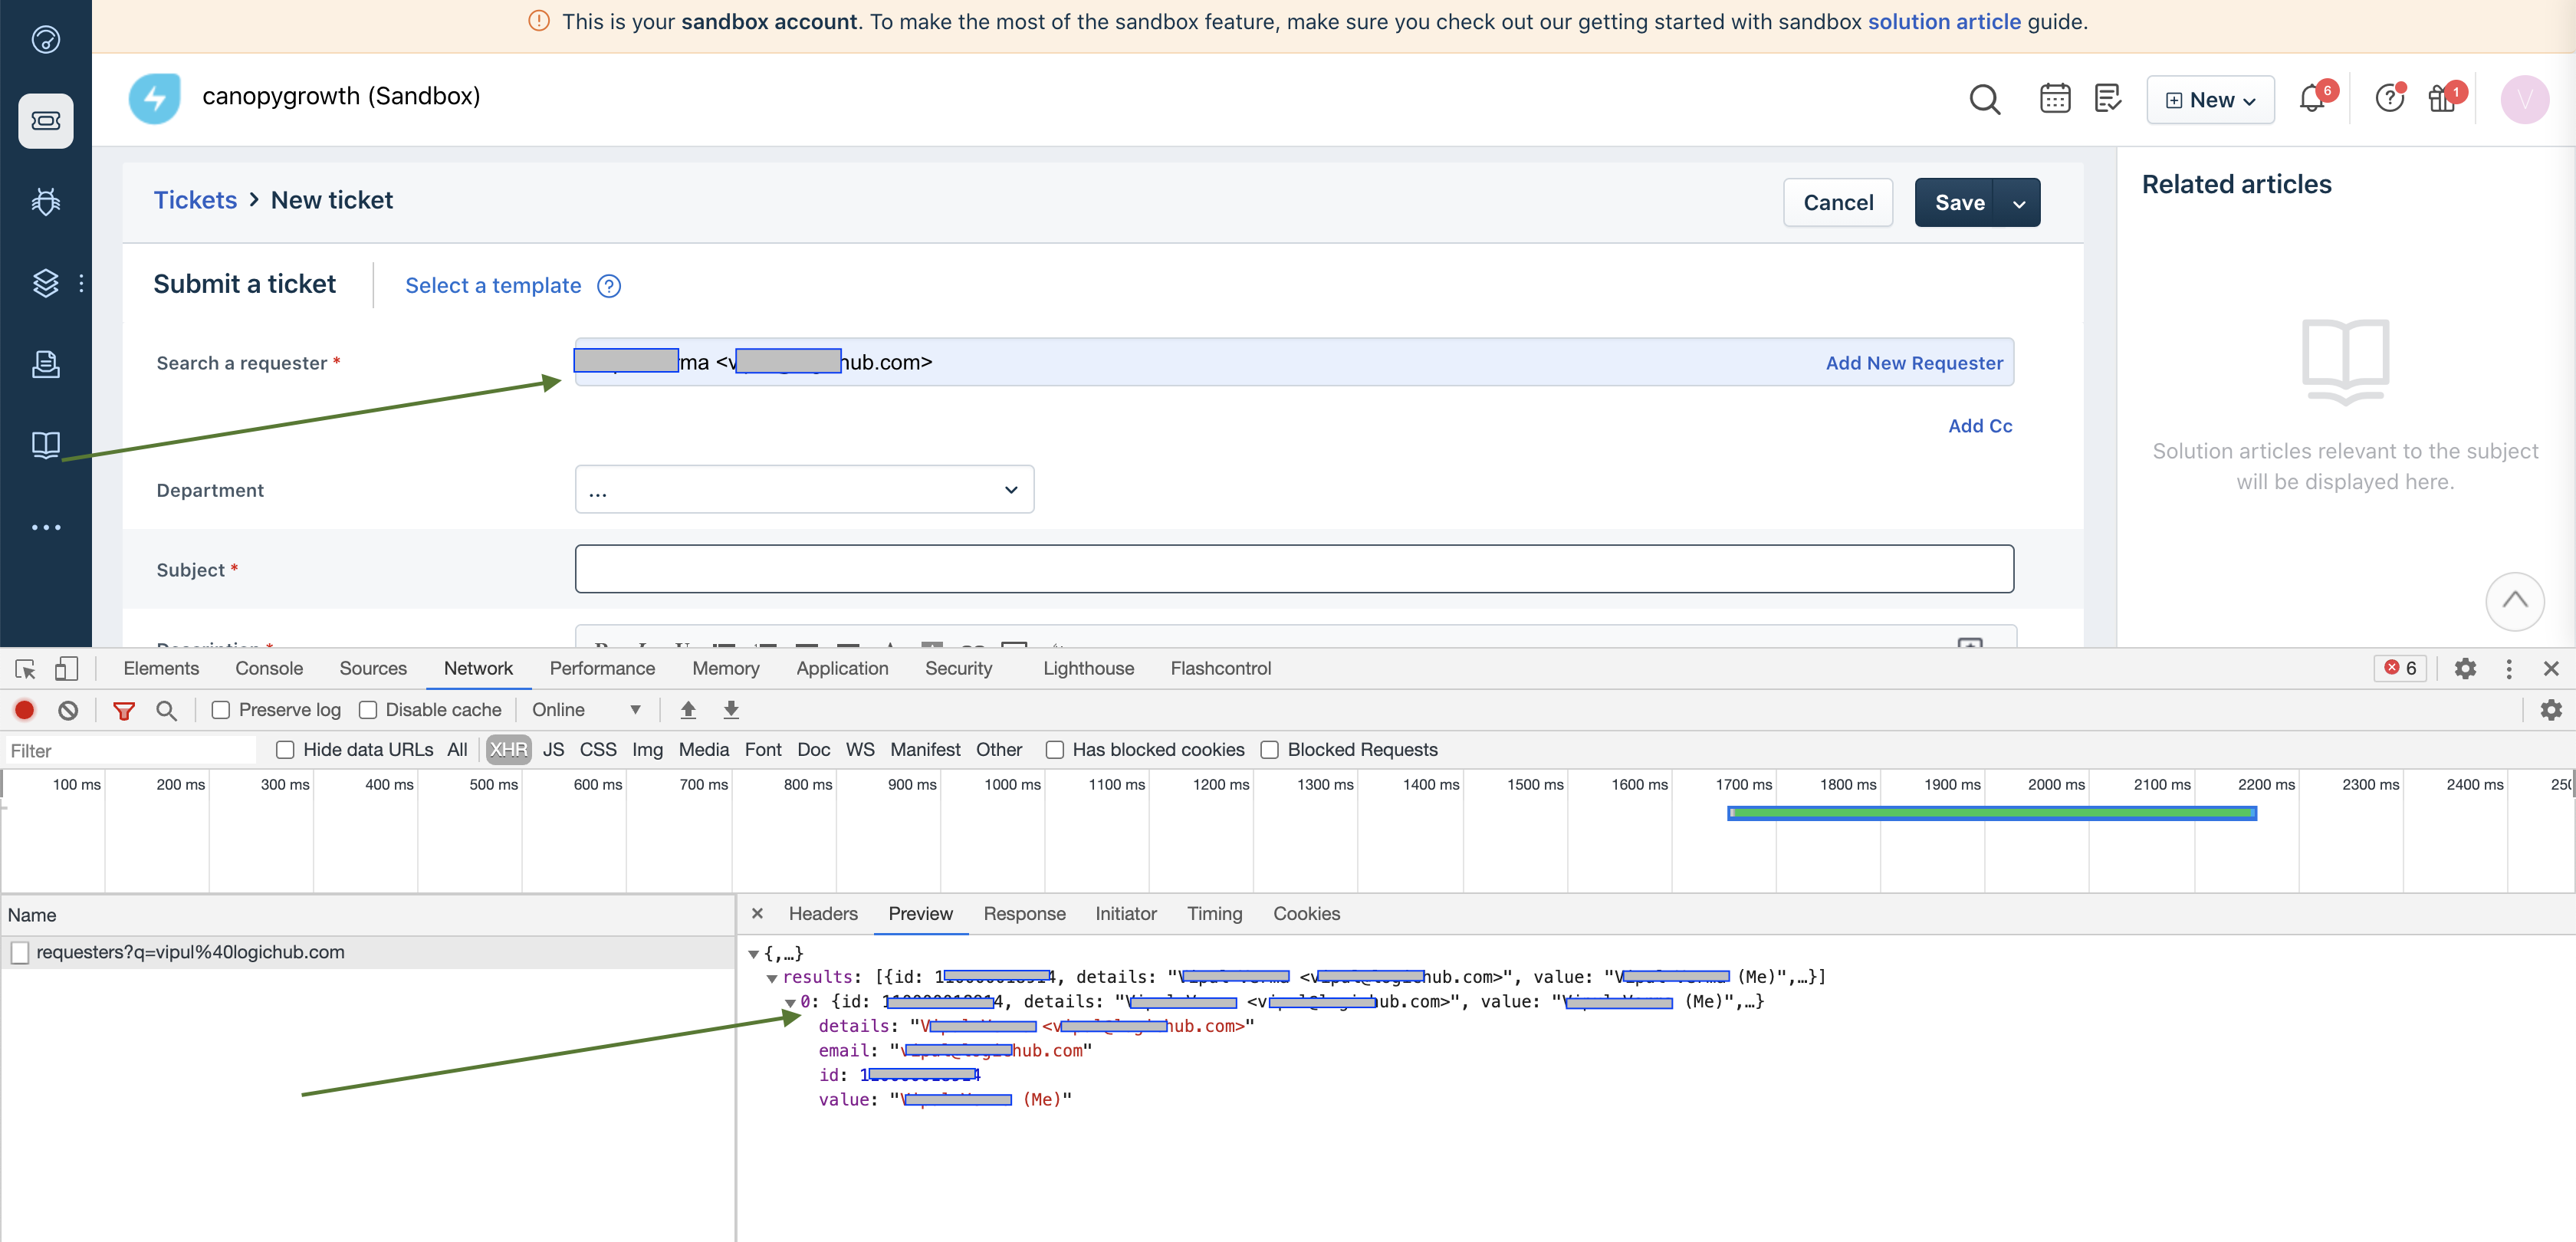Switch to the Sources tab
The image size is (2576, 1242).
373,668
